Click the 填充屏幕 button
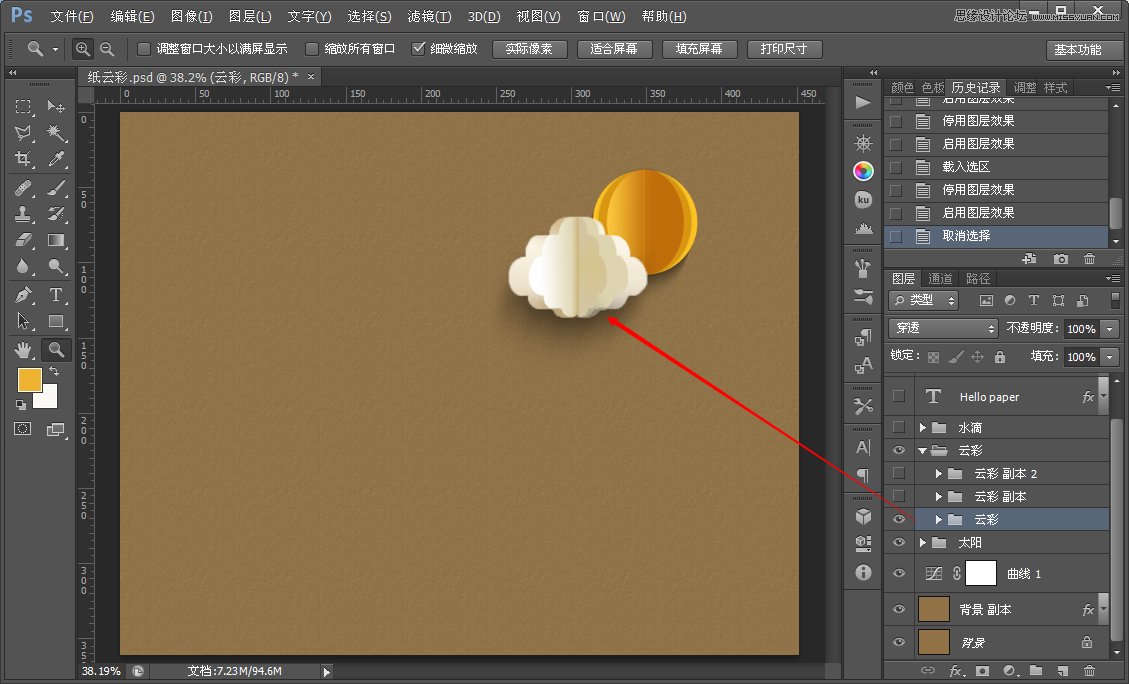This screenshot has height=684, width=1129. coord(699,49)
